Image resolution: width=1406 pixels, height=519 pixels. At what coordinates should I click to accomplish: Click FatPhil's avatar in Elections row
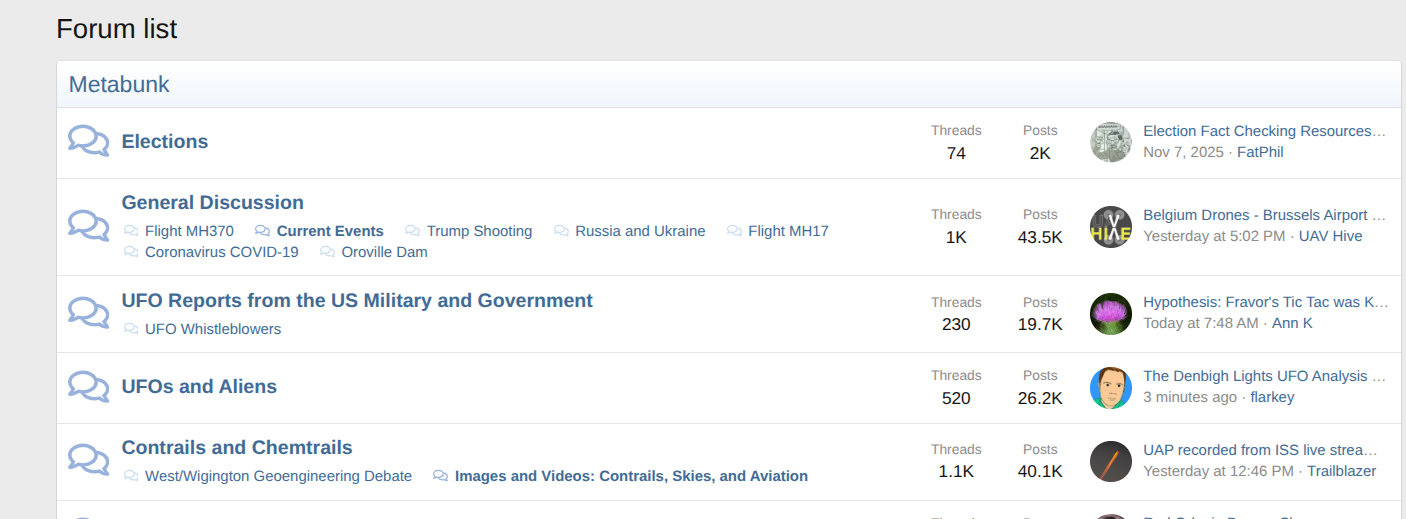click(1110, 142)
